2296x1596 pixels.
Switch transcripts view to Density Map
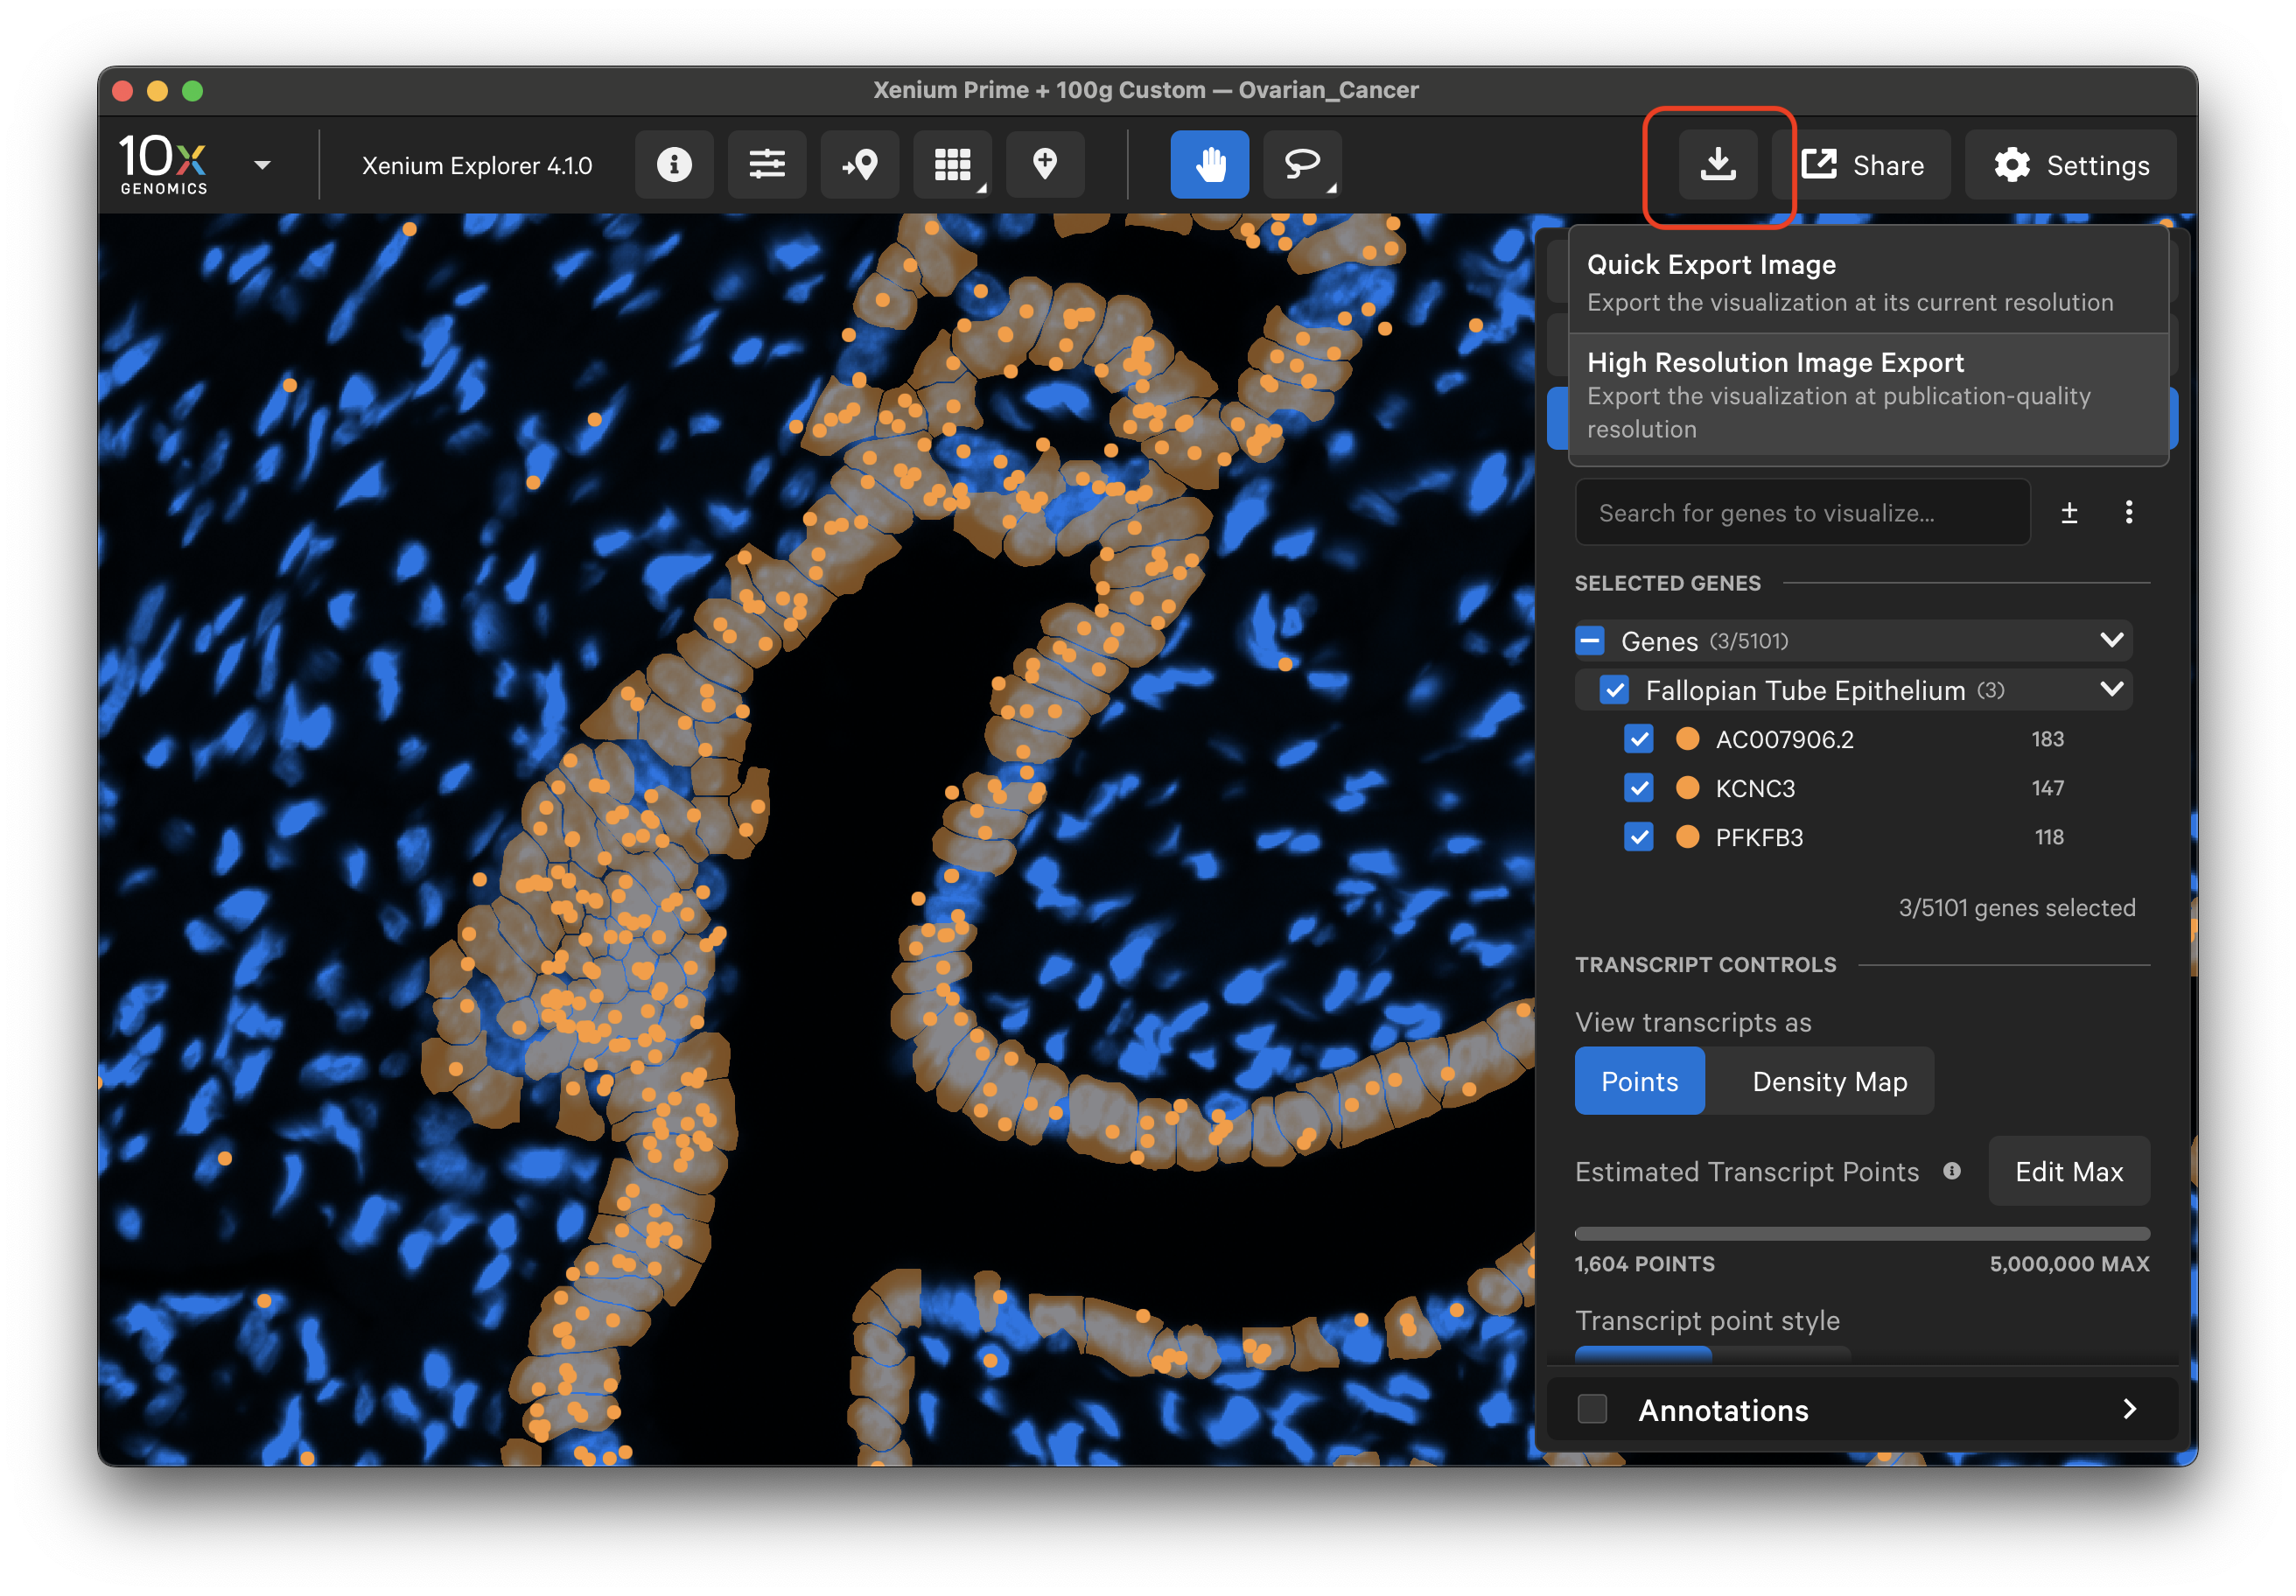(1829, 1082)
